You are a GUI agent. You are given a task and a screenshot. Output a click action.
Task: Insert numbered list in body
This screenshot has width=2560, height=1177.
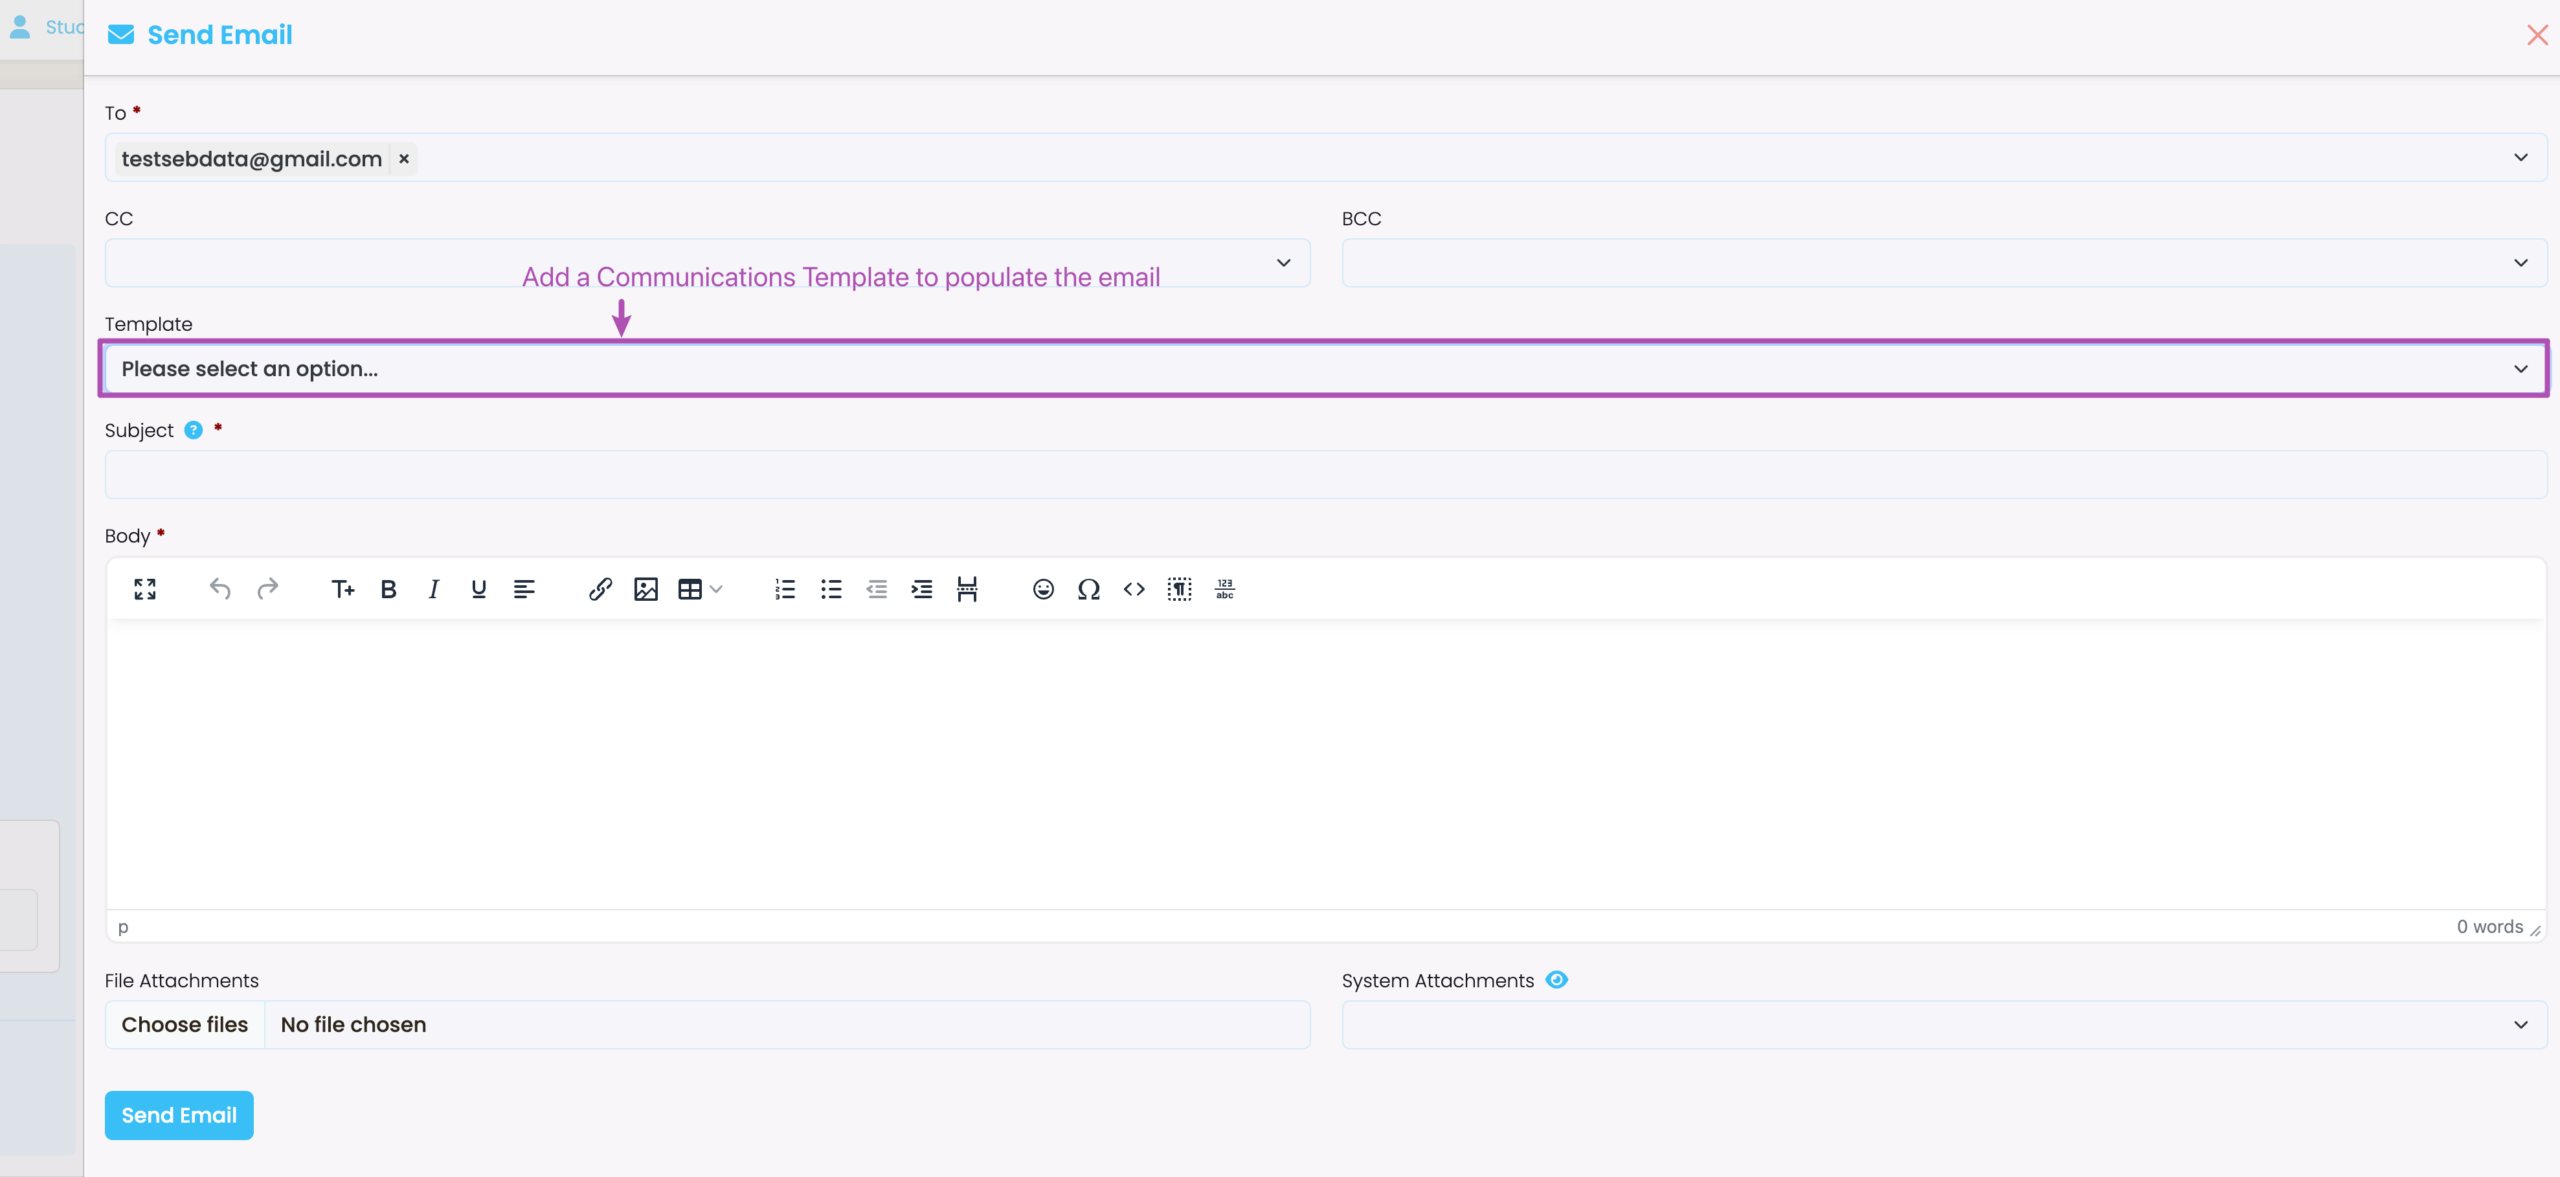pyautogui.click(x=785, y=589)
